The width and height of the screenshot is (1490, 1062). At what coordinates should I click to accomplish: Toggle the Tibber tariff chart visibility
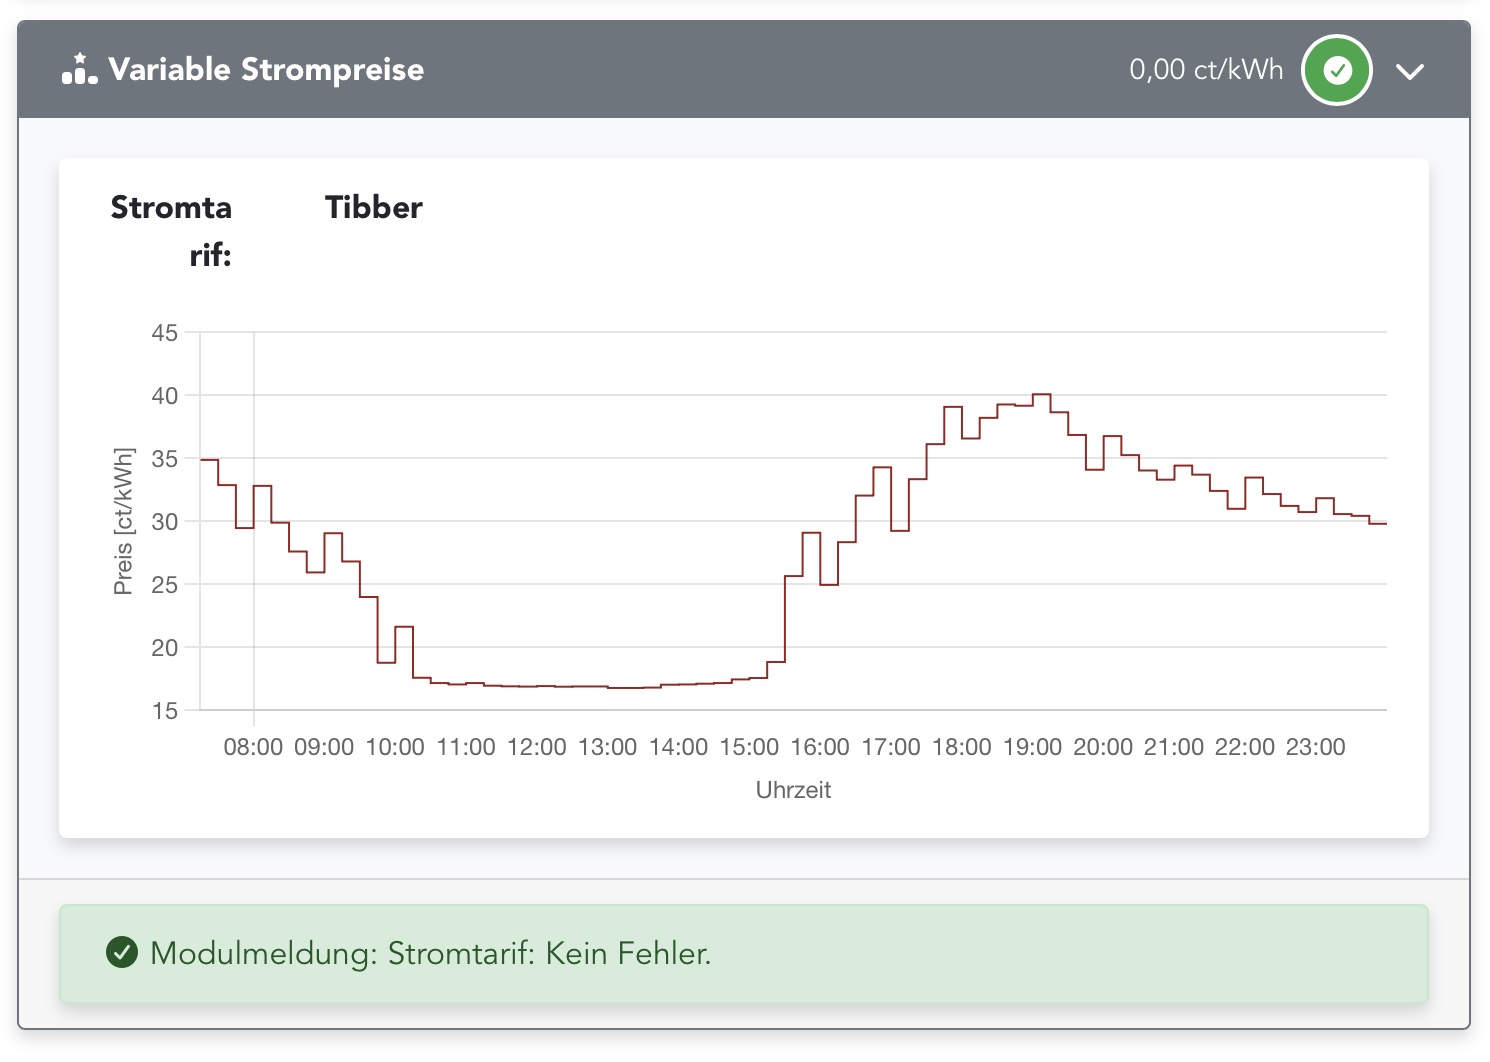(373, 207)
